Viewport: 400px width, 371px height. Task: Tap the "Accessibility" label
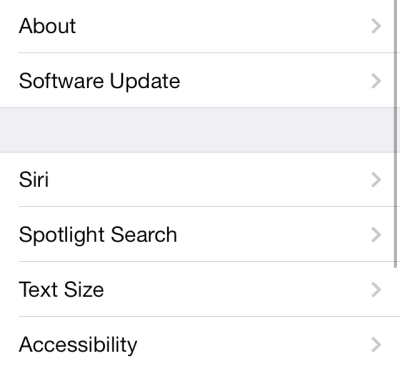click(78, 345)
